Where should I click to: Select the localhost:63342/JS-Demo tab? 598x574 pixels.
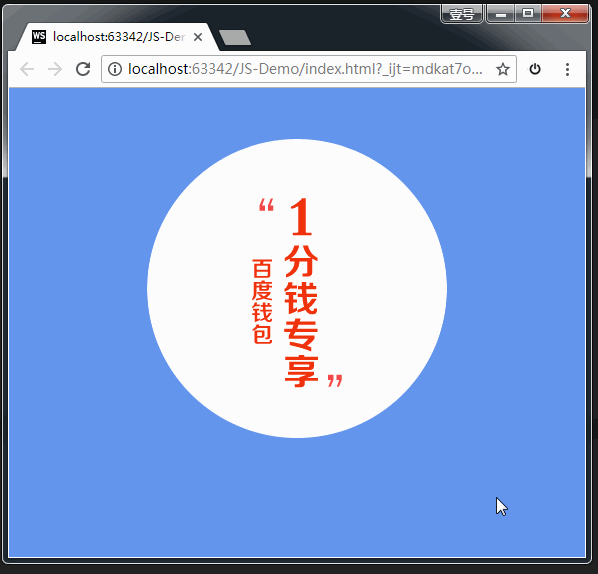117,37
